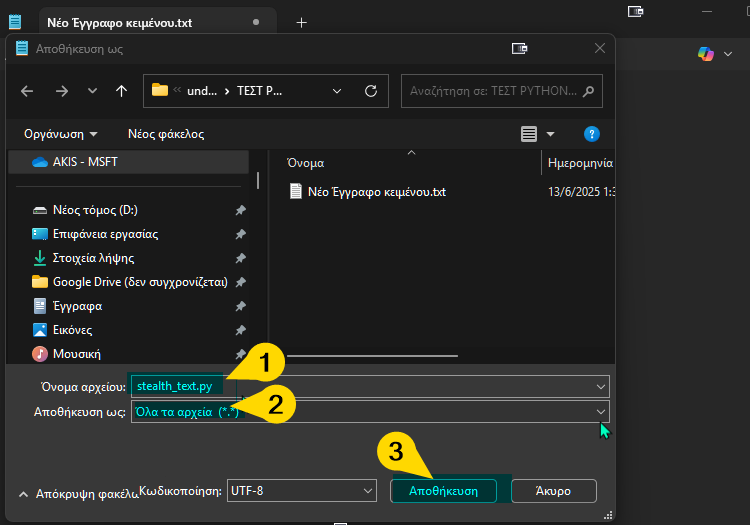
Task: Click the ΤΕΣΤ P... breadcrumb segment
Action: tap(259, 91)
